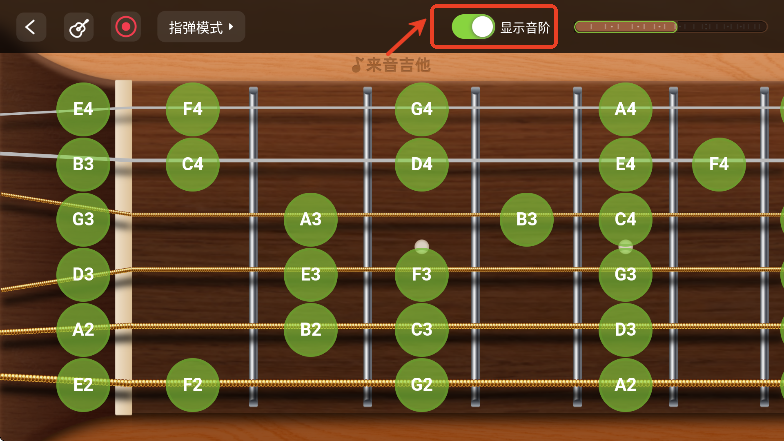
Task: Play the F3 note circle
Action: (422, 274)
